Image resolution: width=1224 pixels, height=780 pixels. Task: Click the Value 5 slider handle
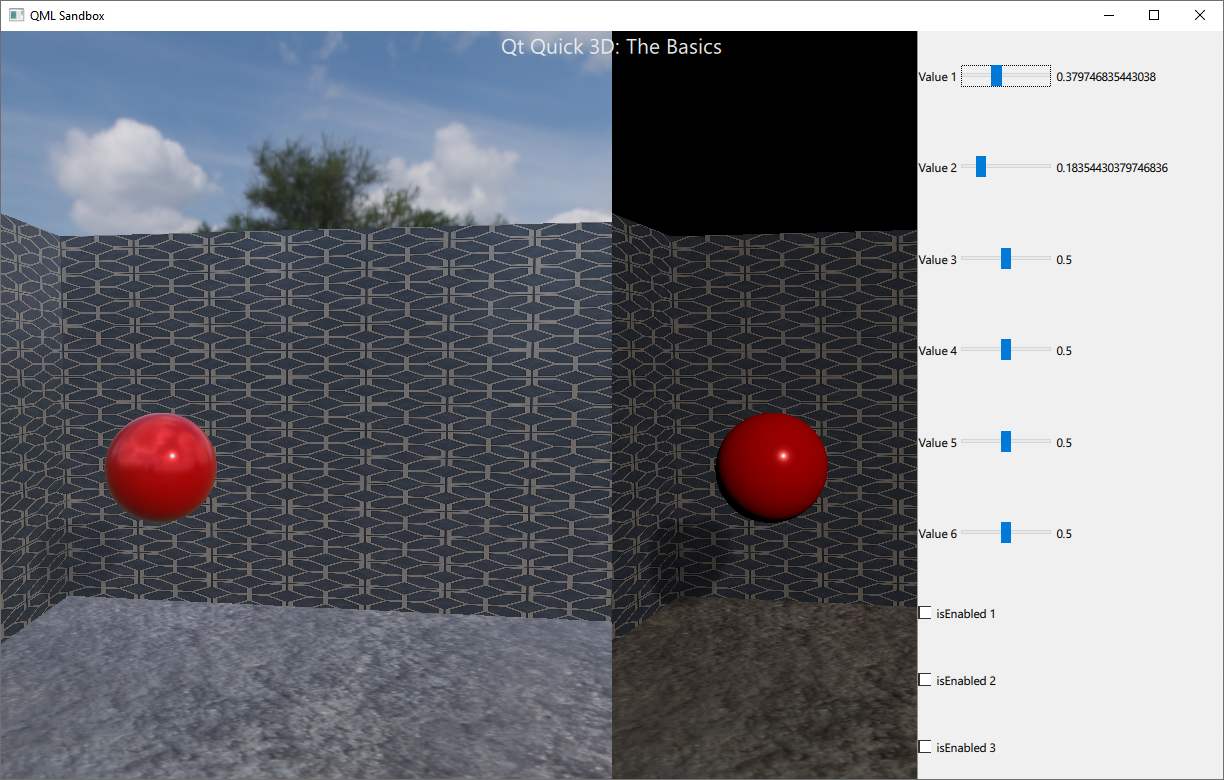click(x=1006, y=443)
